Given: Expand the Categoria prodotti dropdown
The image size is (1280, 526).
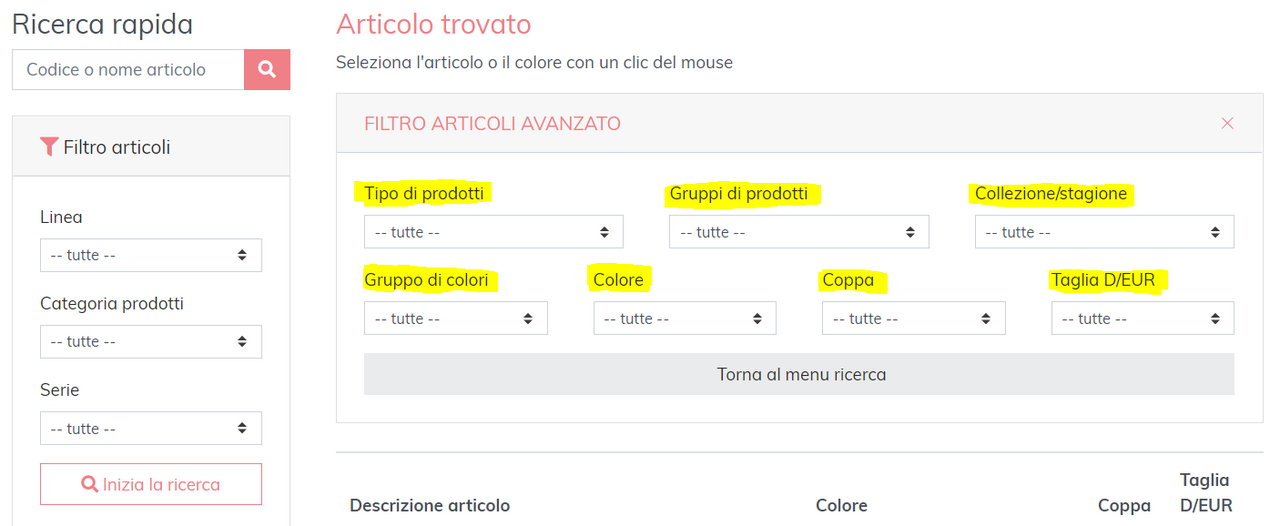Looking at the screenshot, I should 151,341.
